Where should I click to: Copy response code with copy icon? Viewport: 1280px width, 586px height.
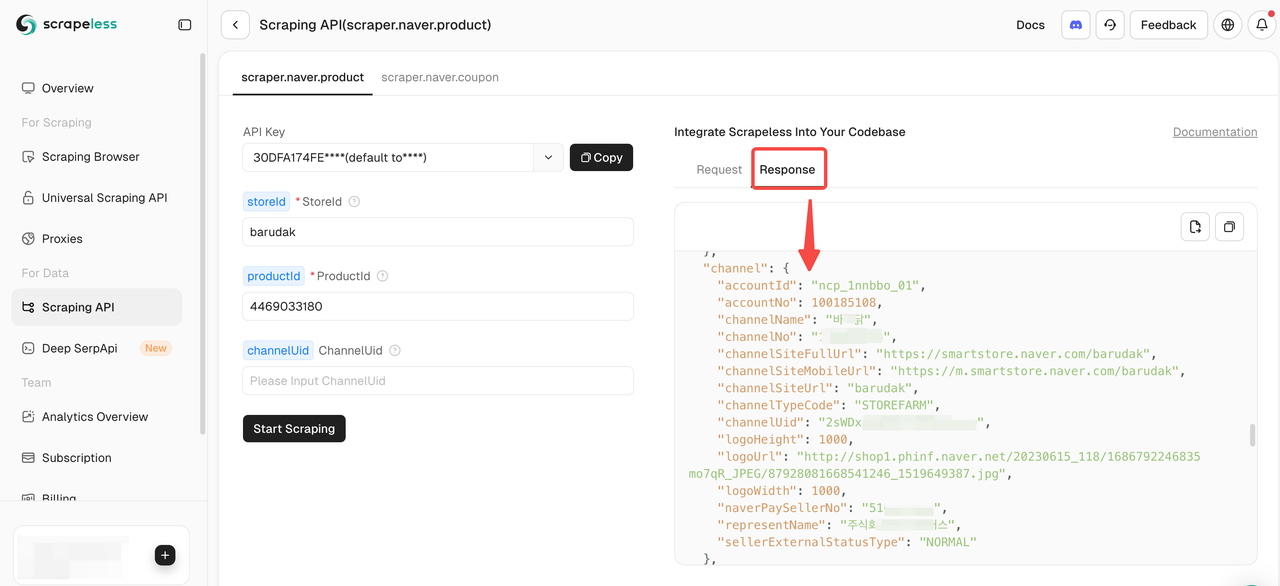pyautogui.click(x=1229, y=227)
